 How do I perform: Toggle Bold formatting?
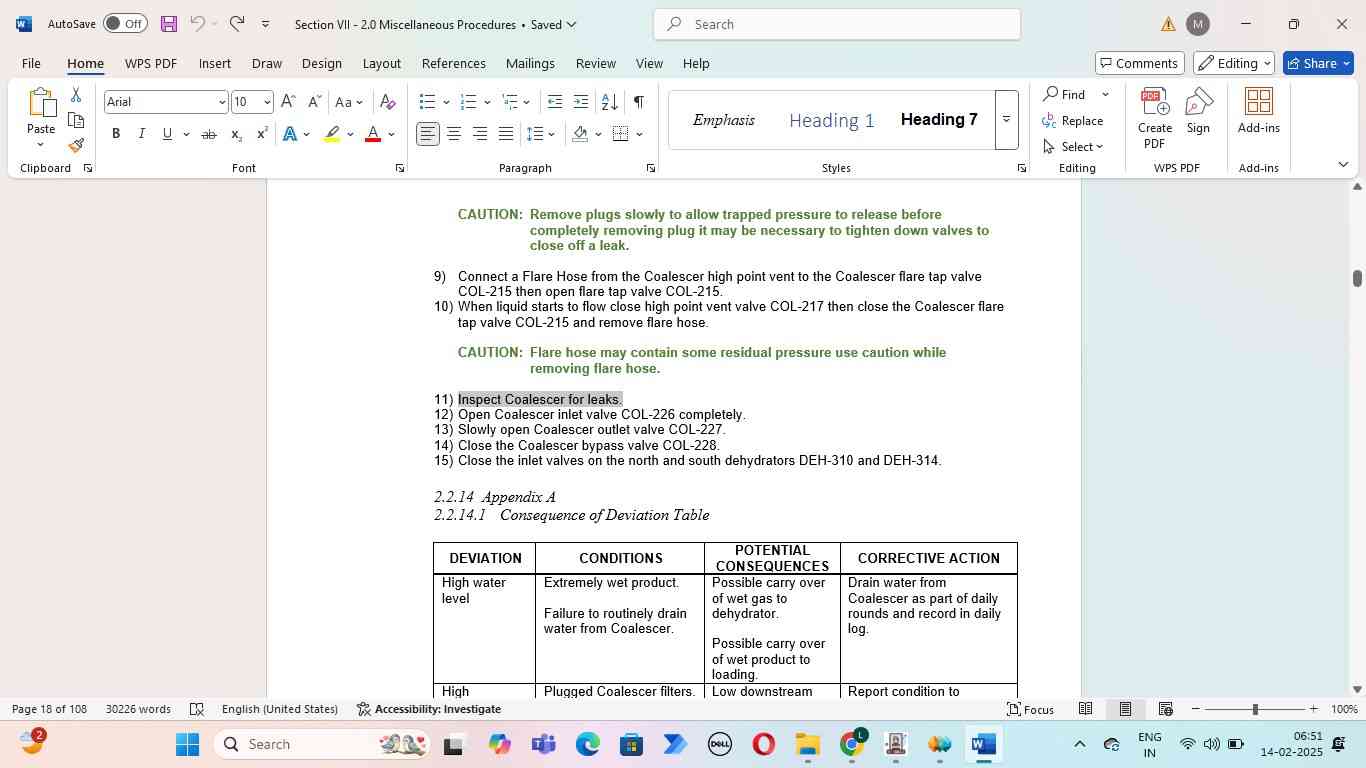(116, 134)
